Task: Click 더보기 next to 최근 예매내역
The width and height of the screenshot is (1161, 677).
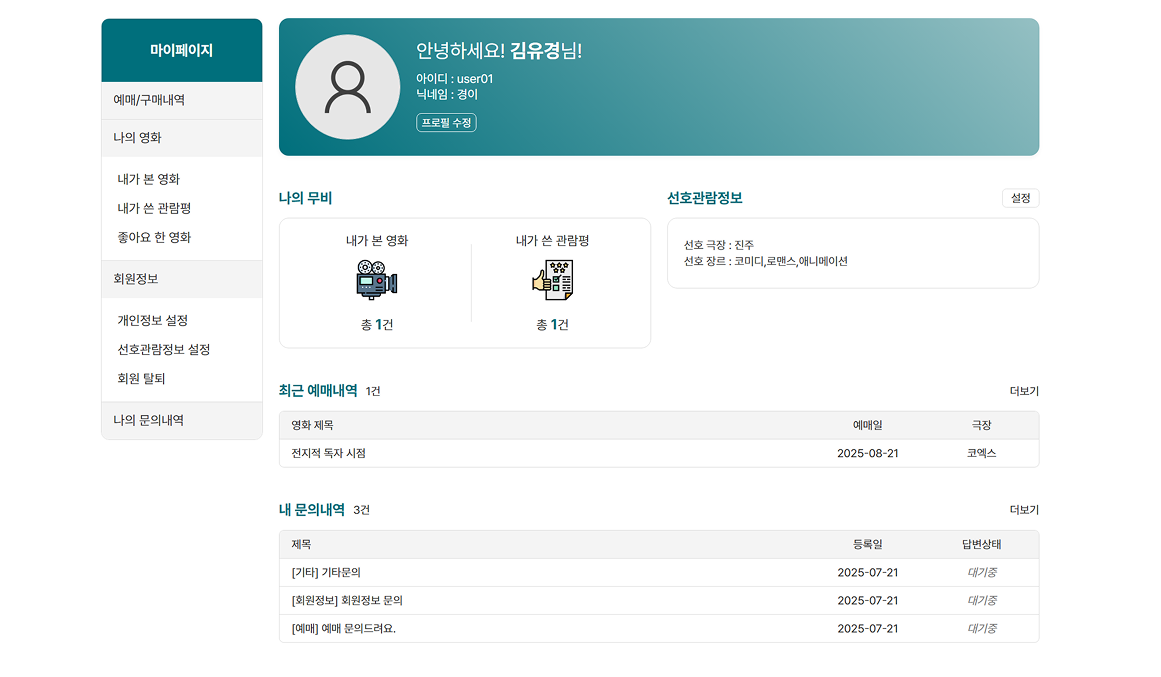Action: pos(1024,391)
